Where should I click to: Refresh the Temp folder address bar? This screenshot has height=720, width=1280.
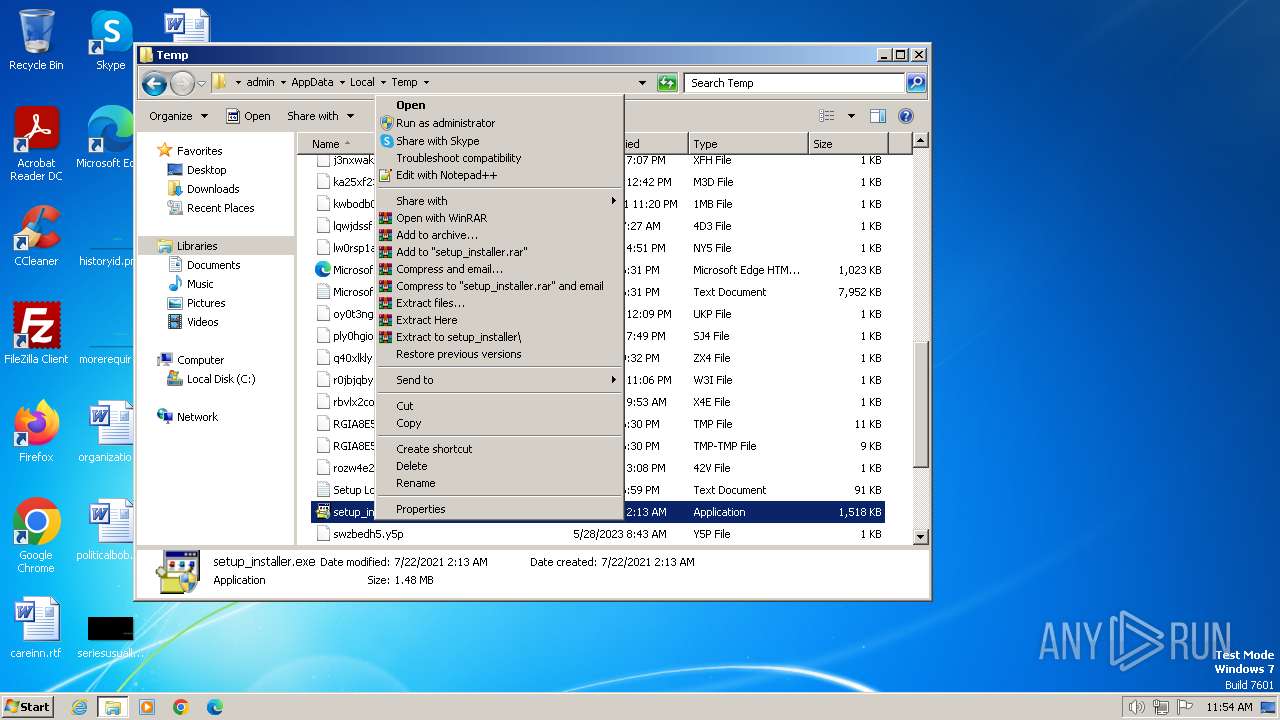point(667,83)
